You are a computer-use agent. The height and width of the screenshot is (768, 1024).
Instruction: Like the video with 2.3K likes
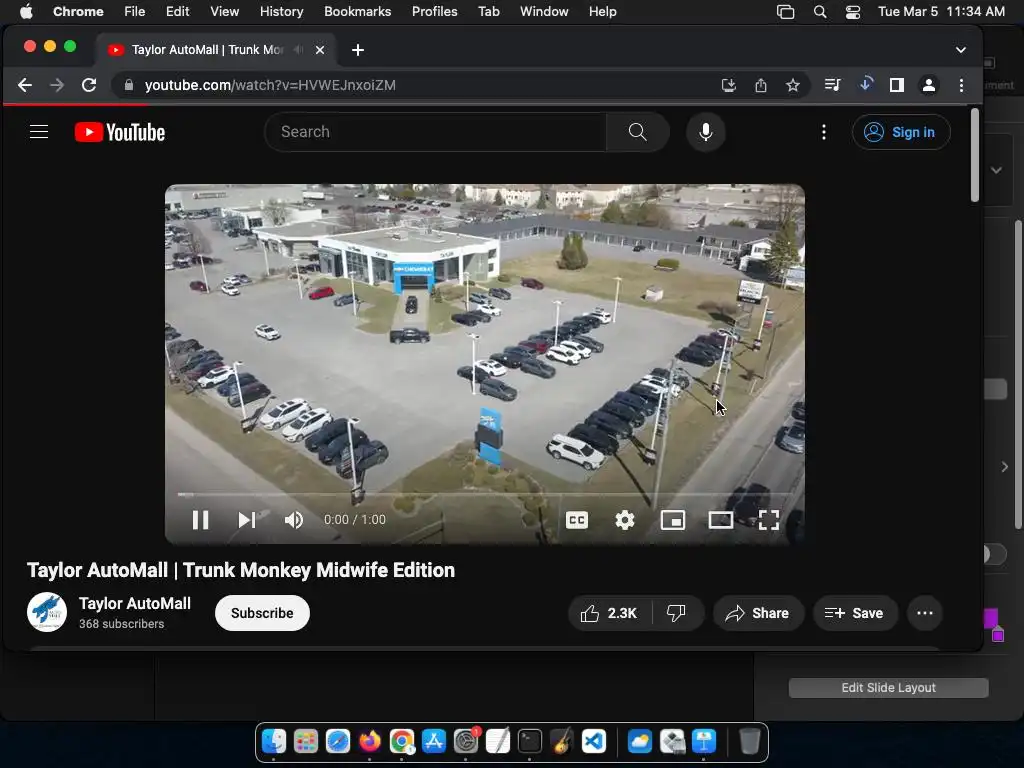609,613
